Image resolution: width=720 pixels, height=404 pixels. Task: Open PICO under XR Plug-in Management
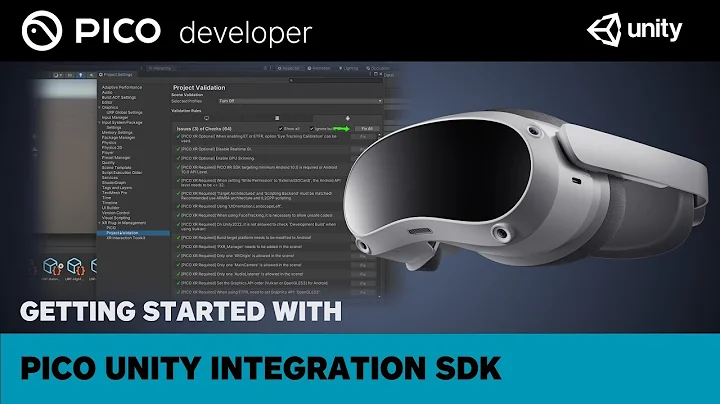coord(111,228)
